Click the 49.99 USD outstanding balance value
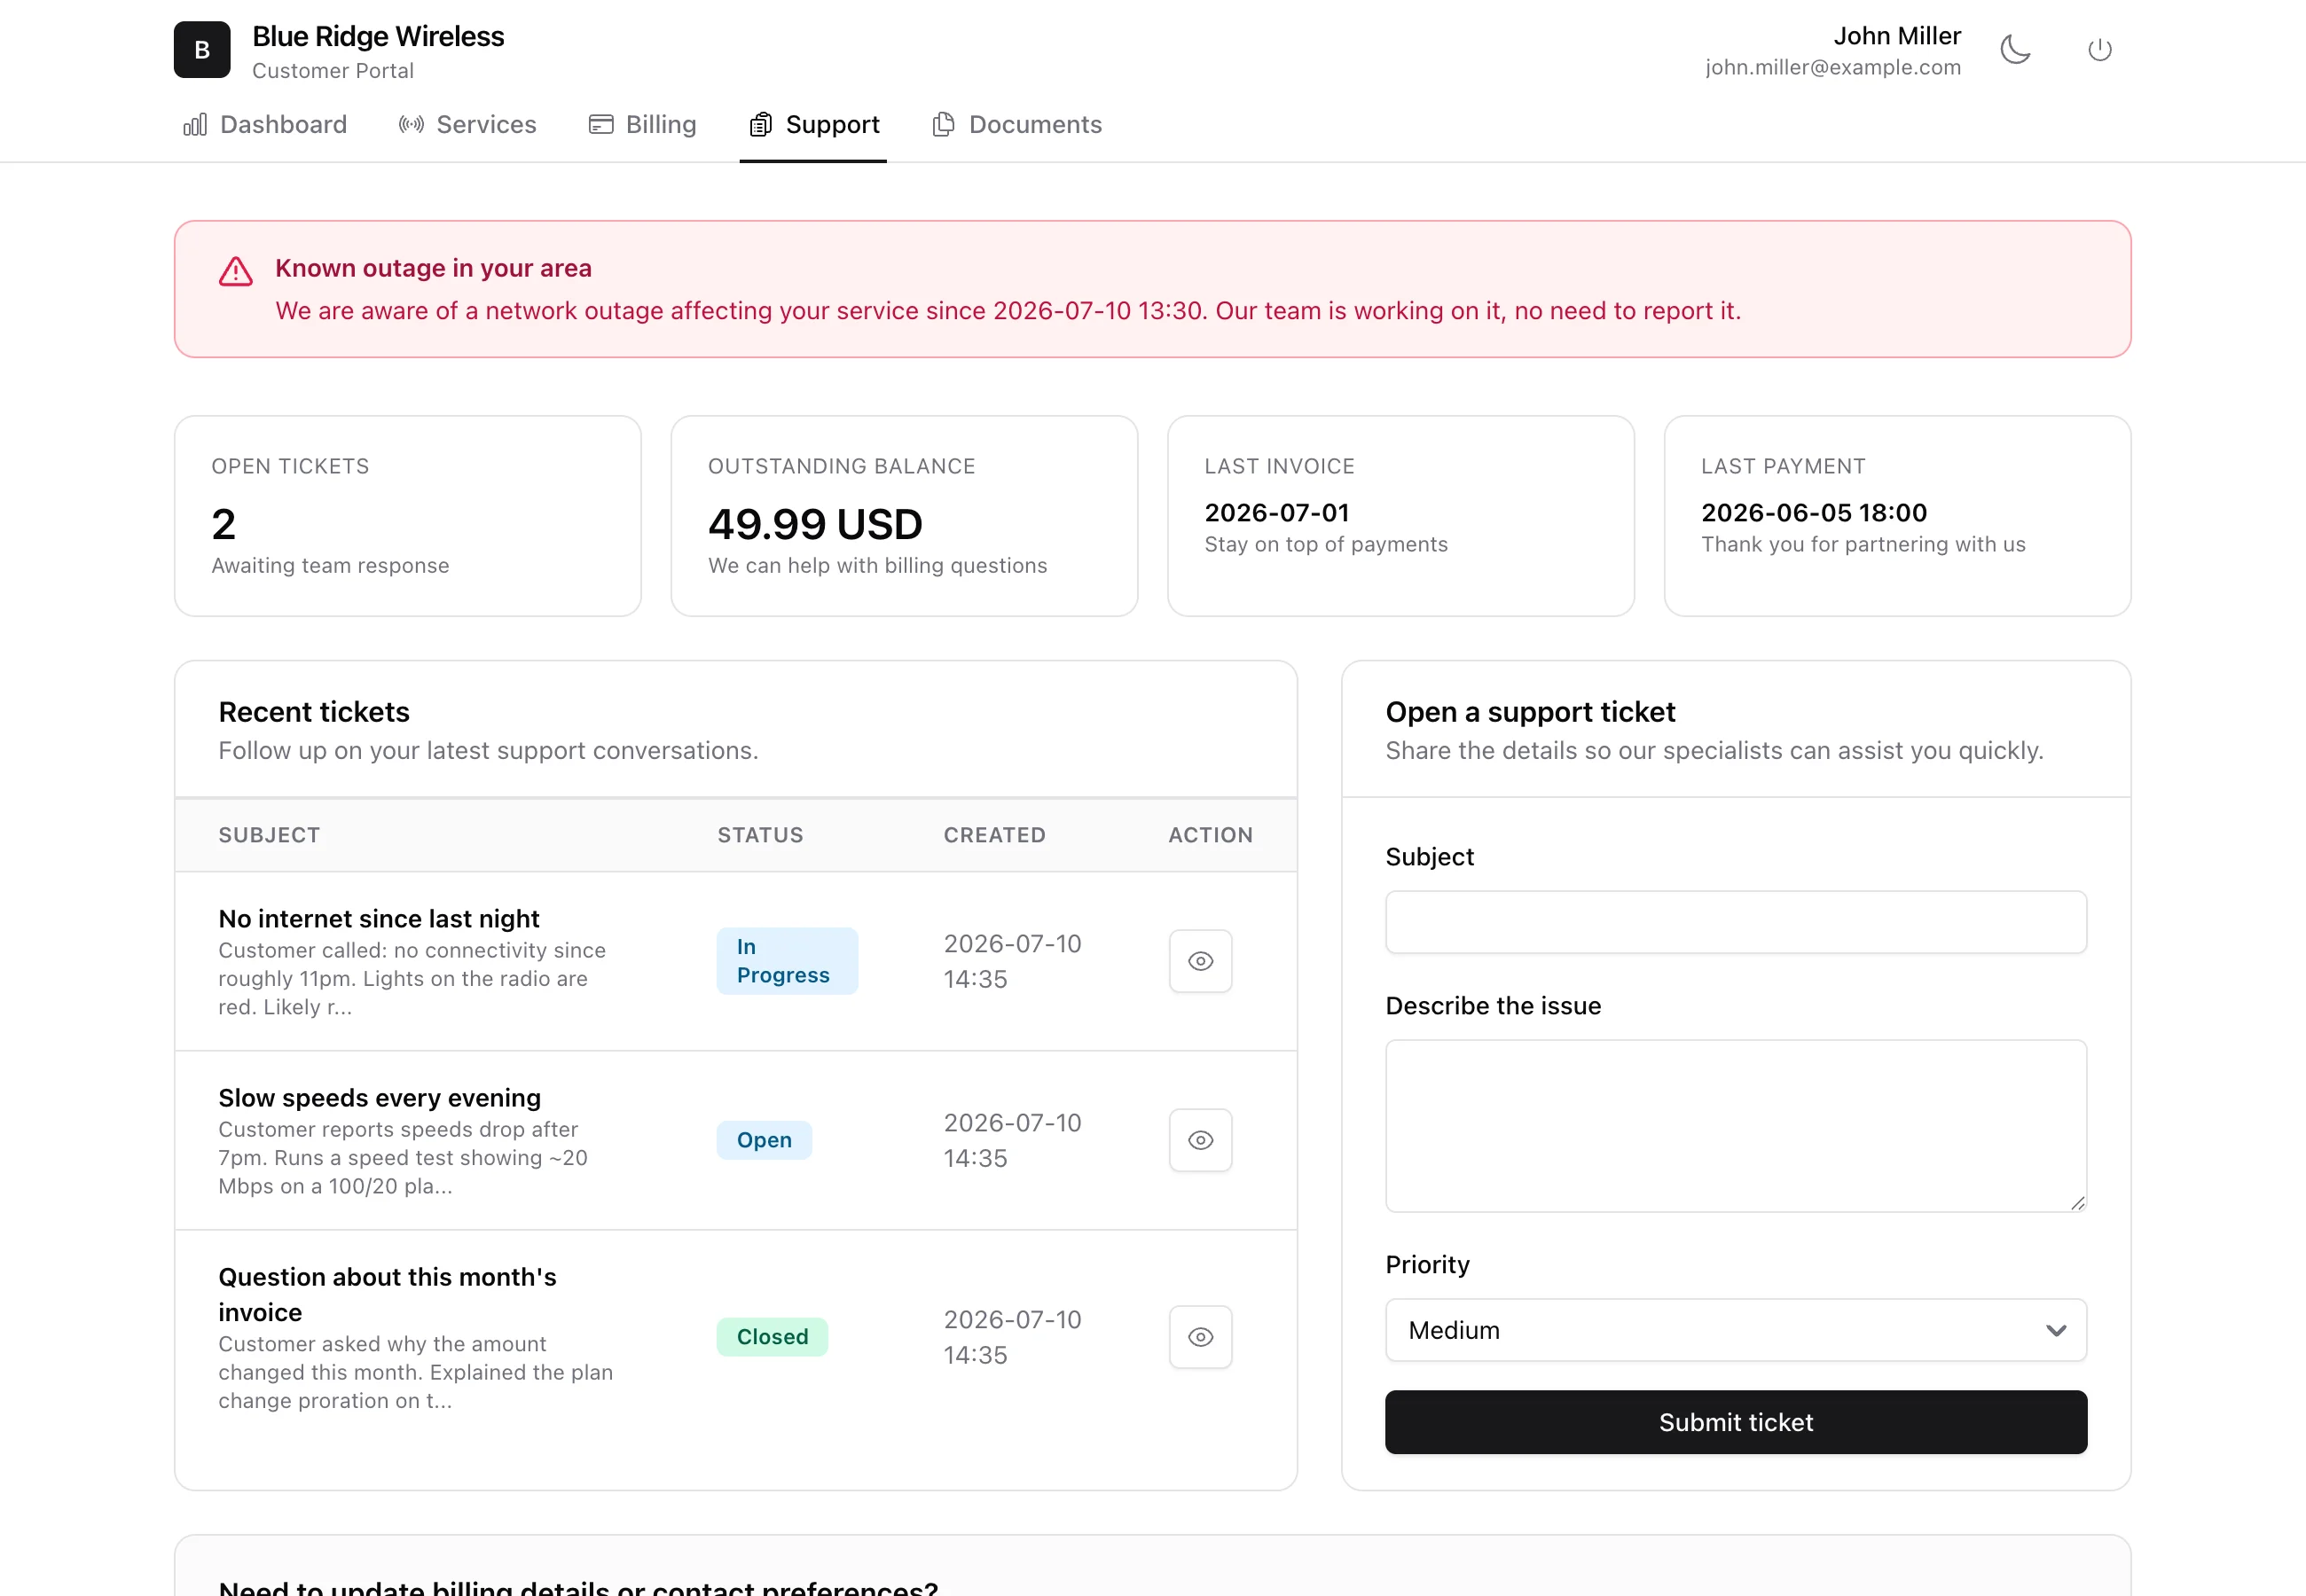 (815, 524)
